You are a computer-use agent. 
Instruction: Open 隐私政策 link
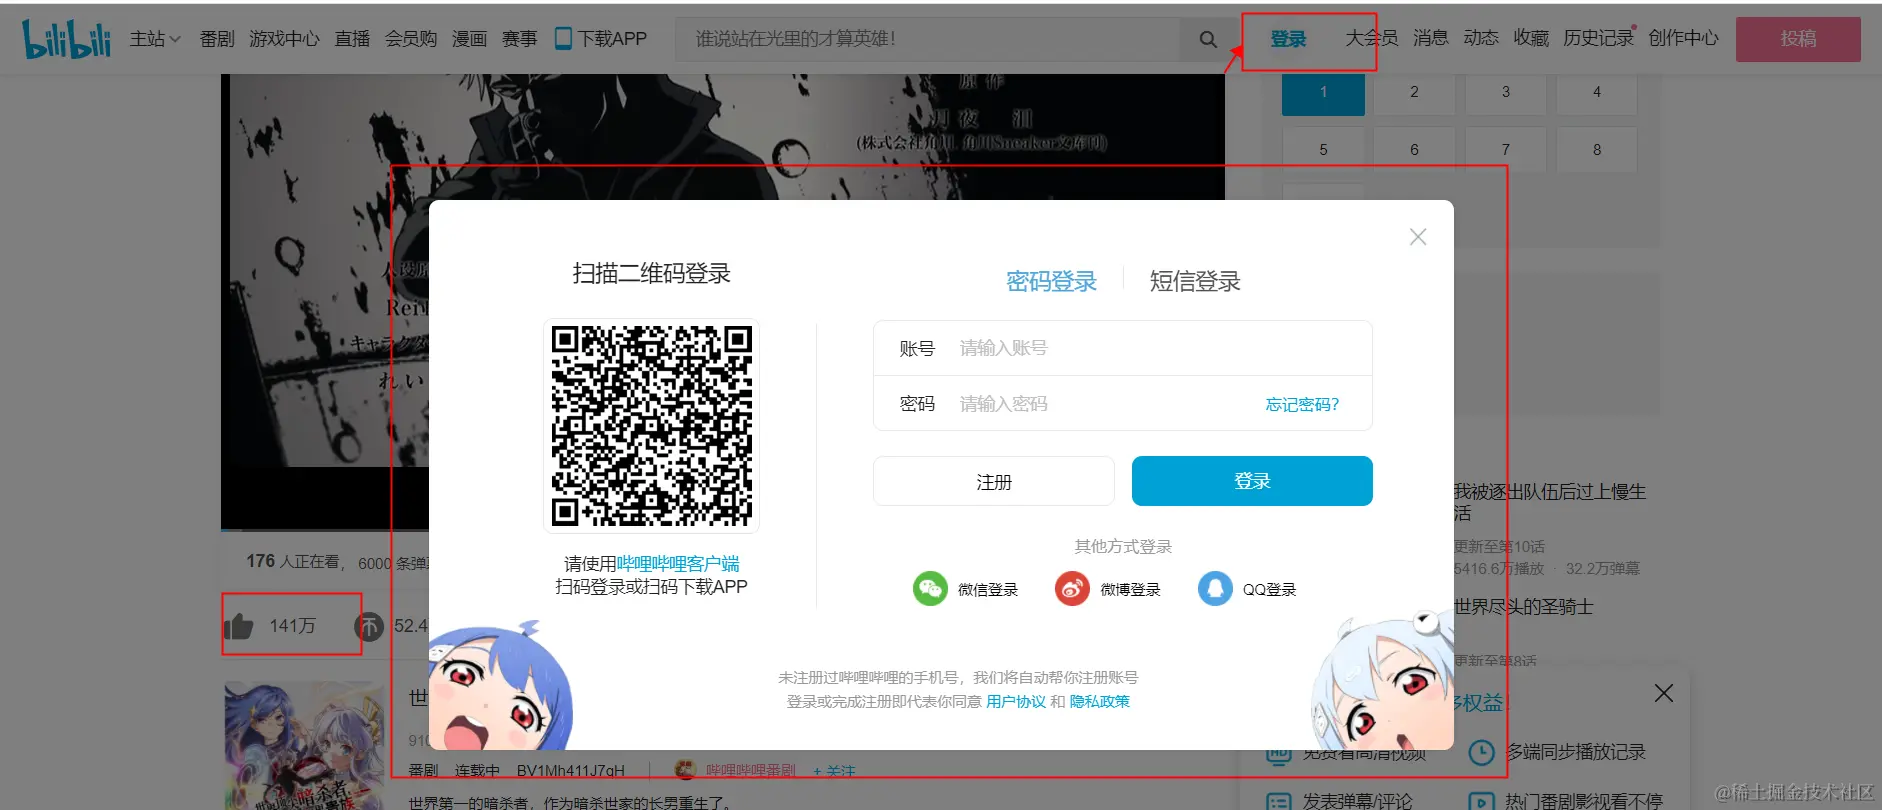(1100, 701)
